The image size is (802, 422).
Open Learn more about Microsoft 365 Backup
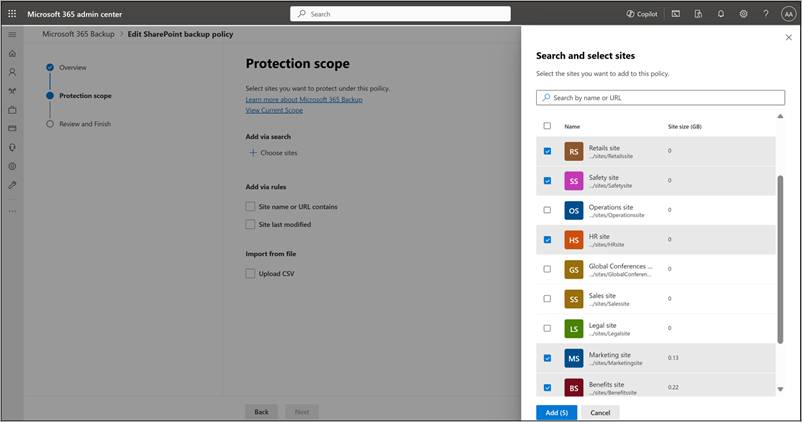pos(304,100)
